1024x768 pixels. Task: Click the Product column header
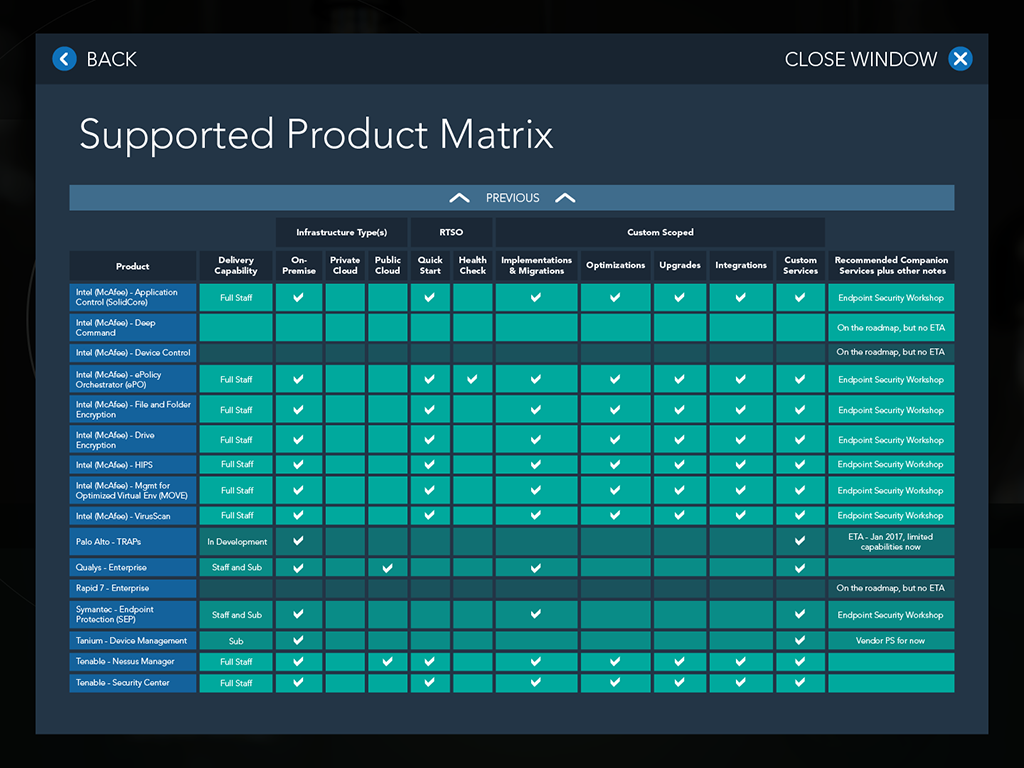(133, 266)
